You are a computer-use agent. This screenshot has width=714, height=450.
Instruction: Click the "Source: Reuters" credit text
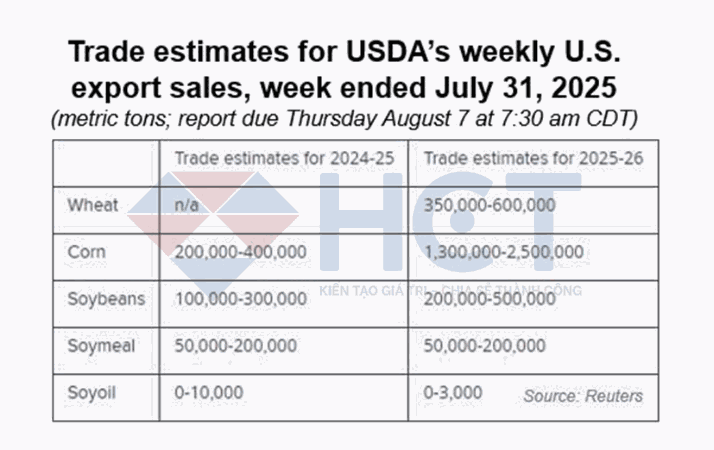(x=583, y=396)
